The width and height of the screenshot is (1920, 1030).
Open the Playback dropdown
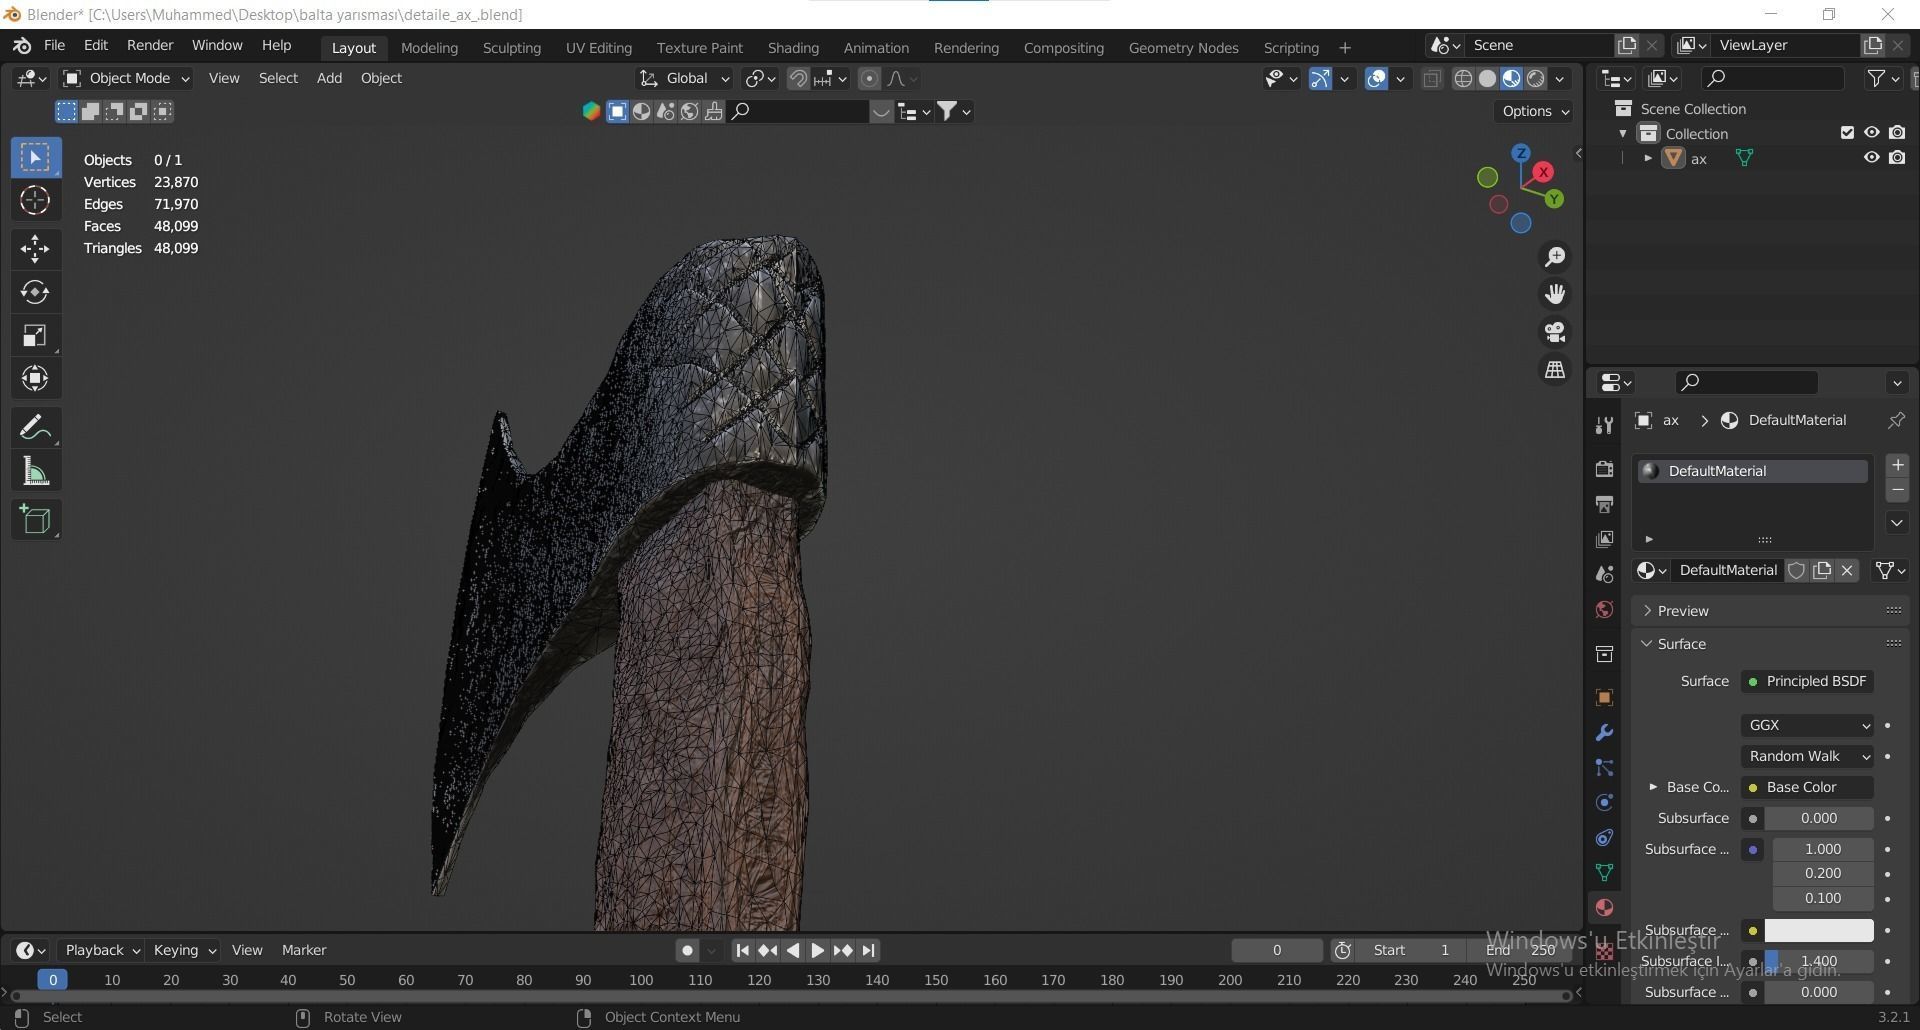tap(101, 950)
